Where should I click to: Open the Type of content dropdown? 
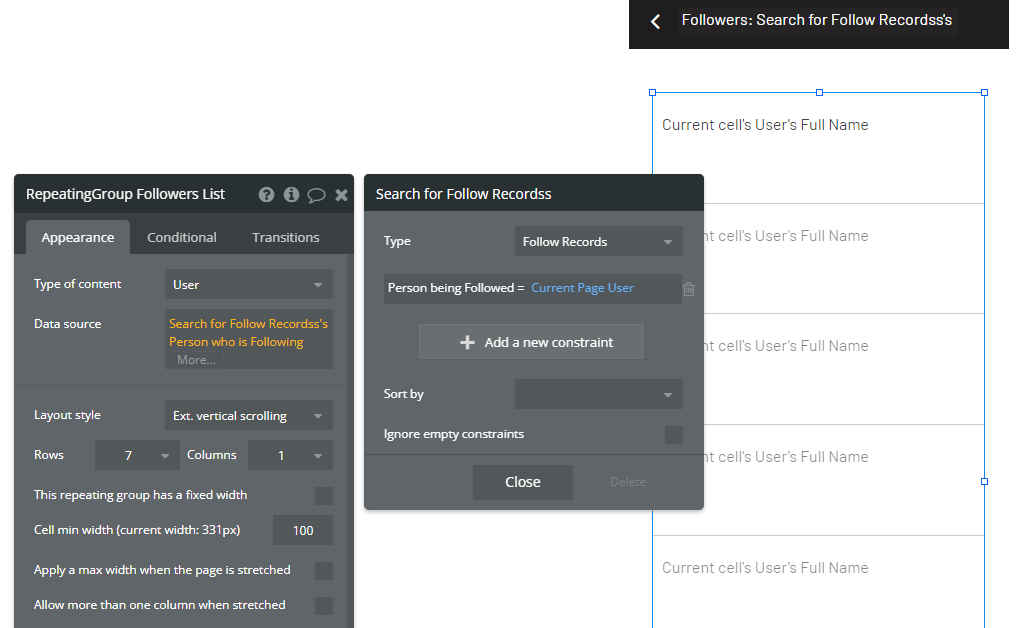point(248,285)
